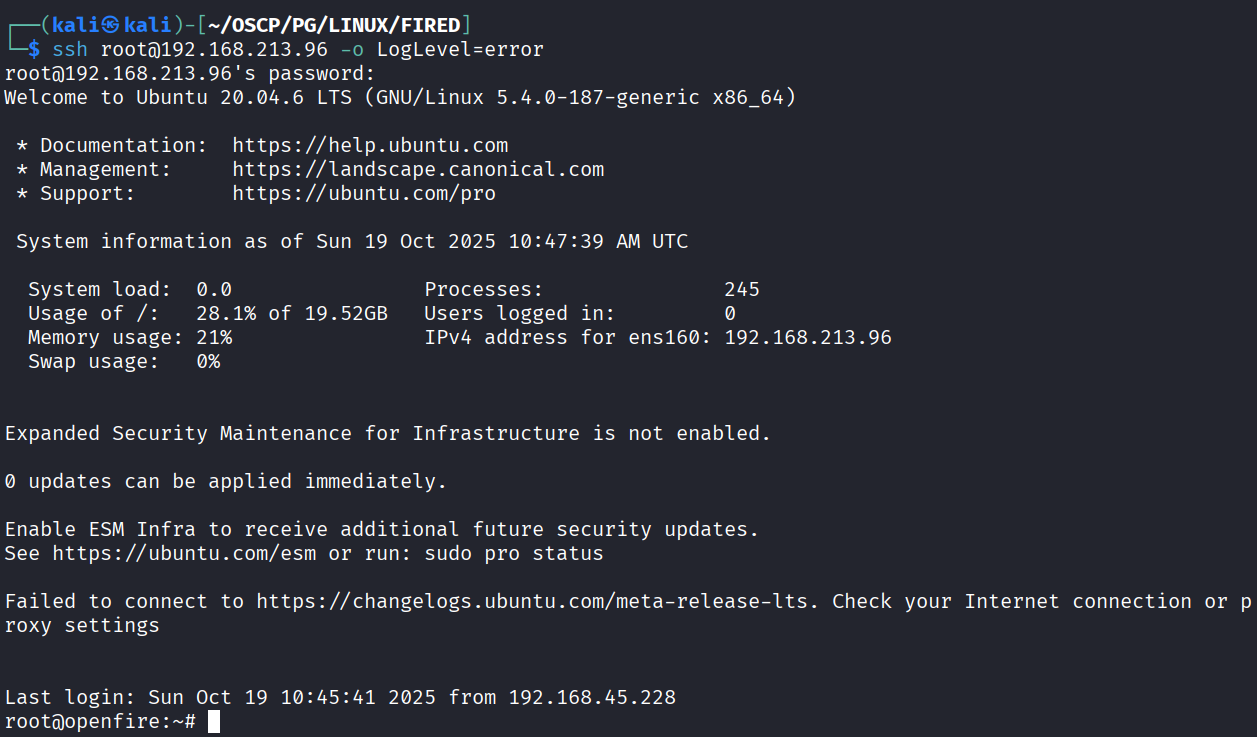
Task: Click the Swap usage 0% value
Action: point(208,362)
